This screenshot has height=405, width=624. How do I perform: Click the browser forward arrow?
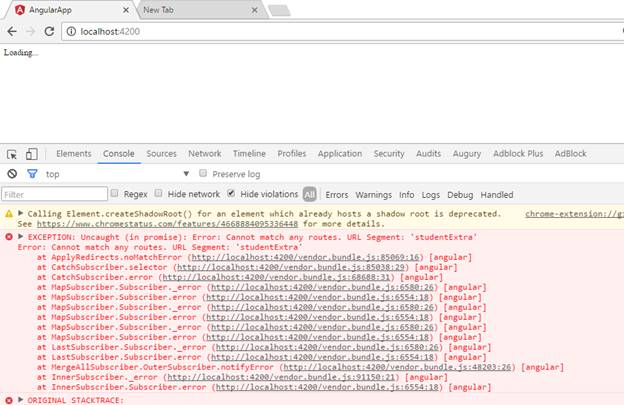[x=31, y=31]
